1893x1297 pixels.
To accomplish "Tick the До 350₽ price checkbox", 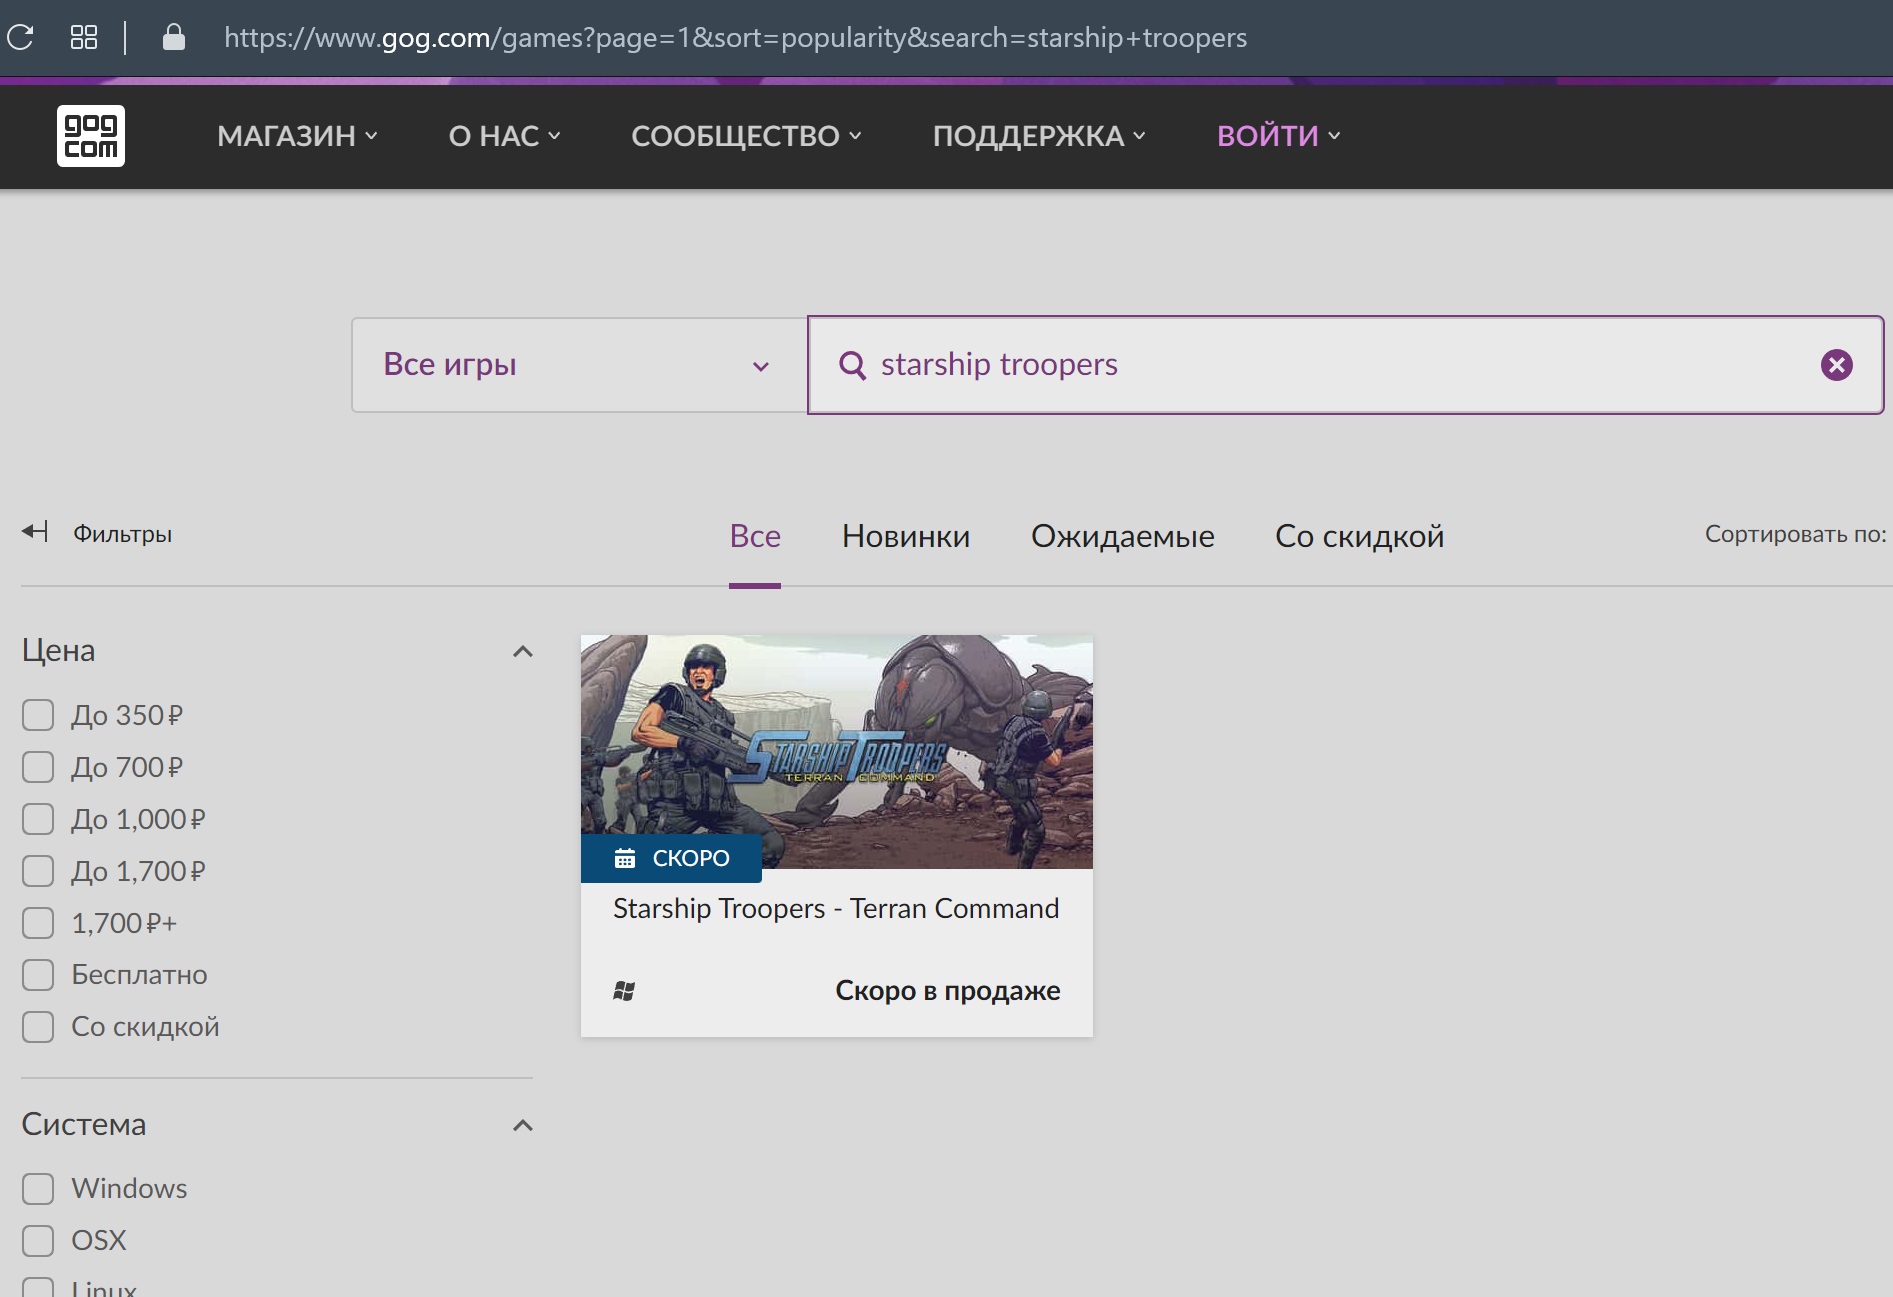I will click(38, 715).
